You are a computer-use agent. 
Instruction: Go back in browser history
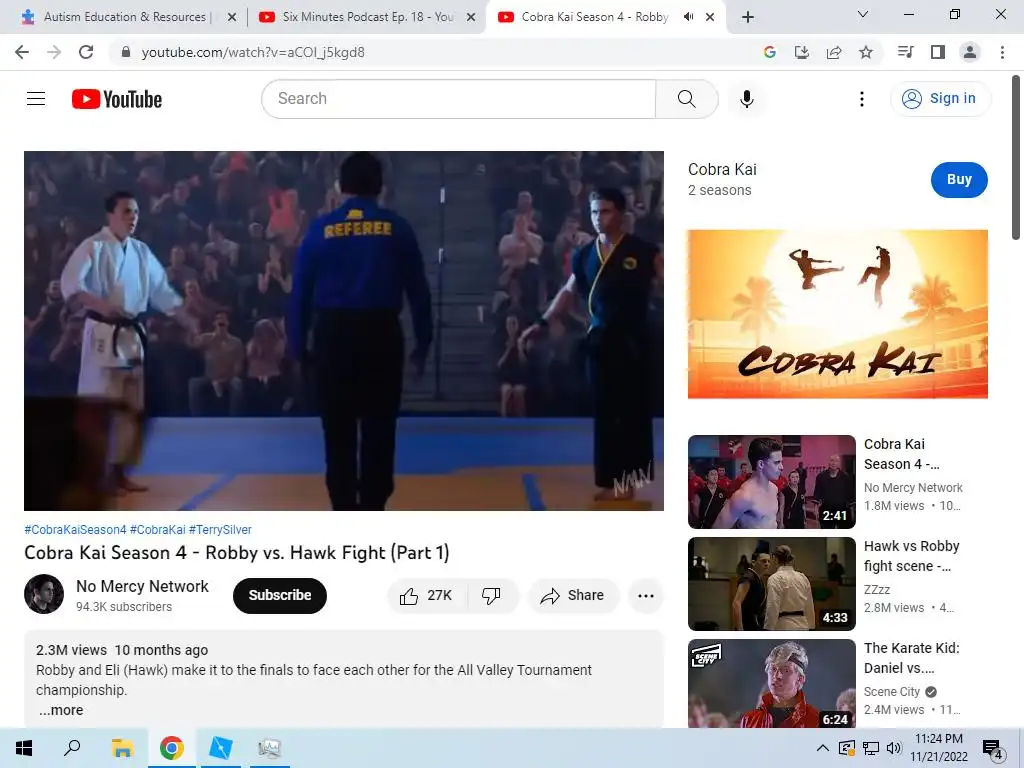coord(22,52)
